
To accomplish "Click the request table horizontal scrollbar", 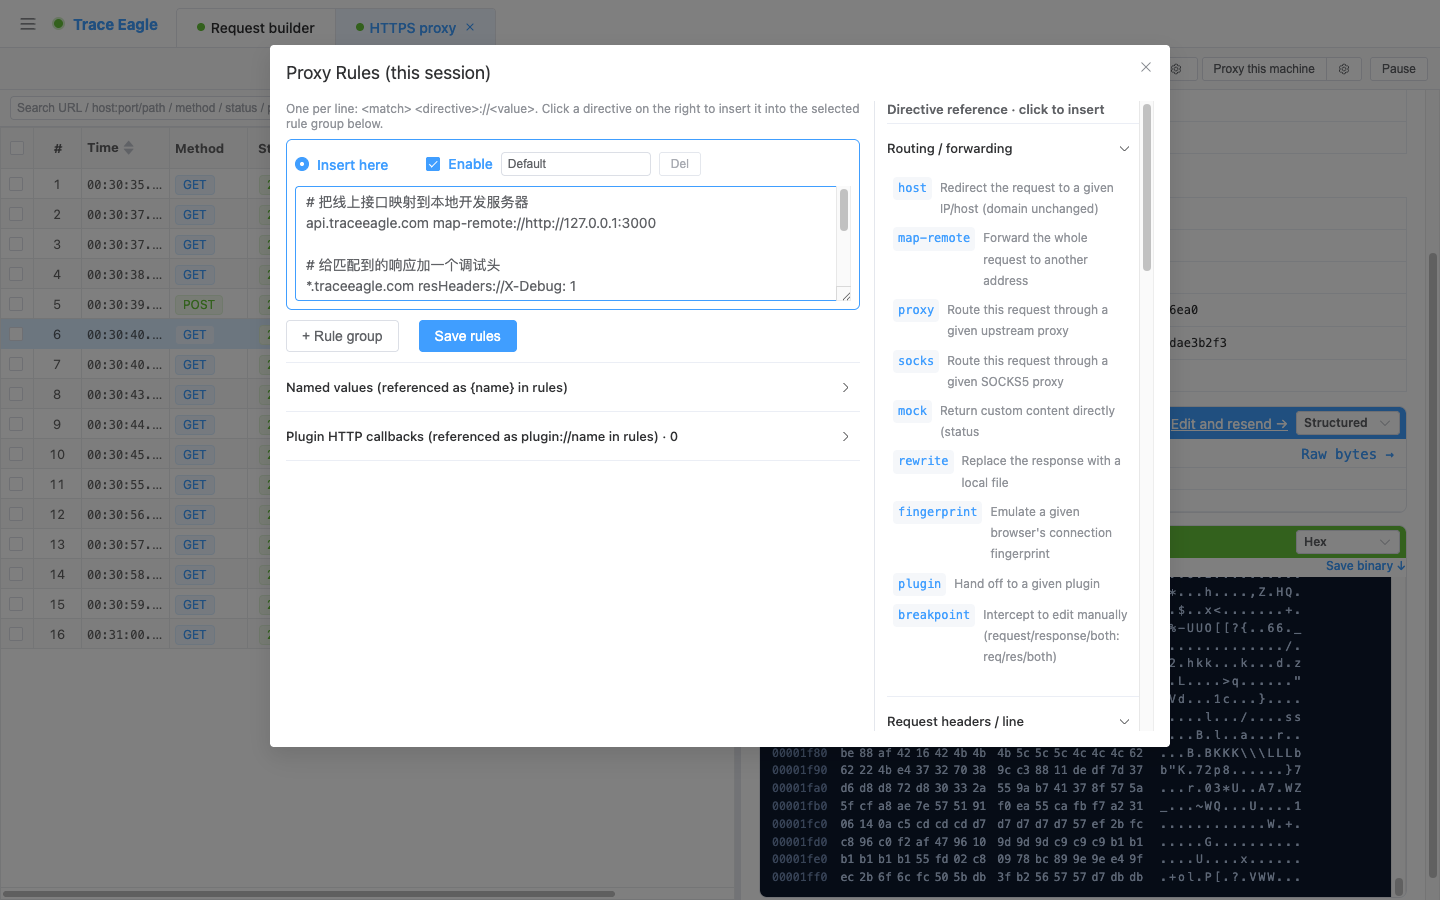I will [x=310, y=893].
